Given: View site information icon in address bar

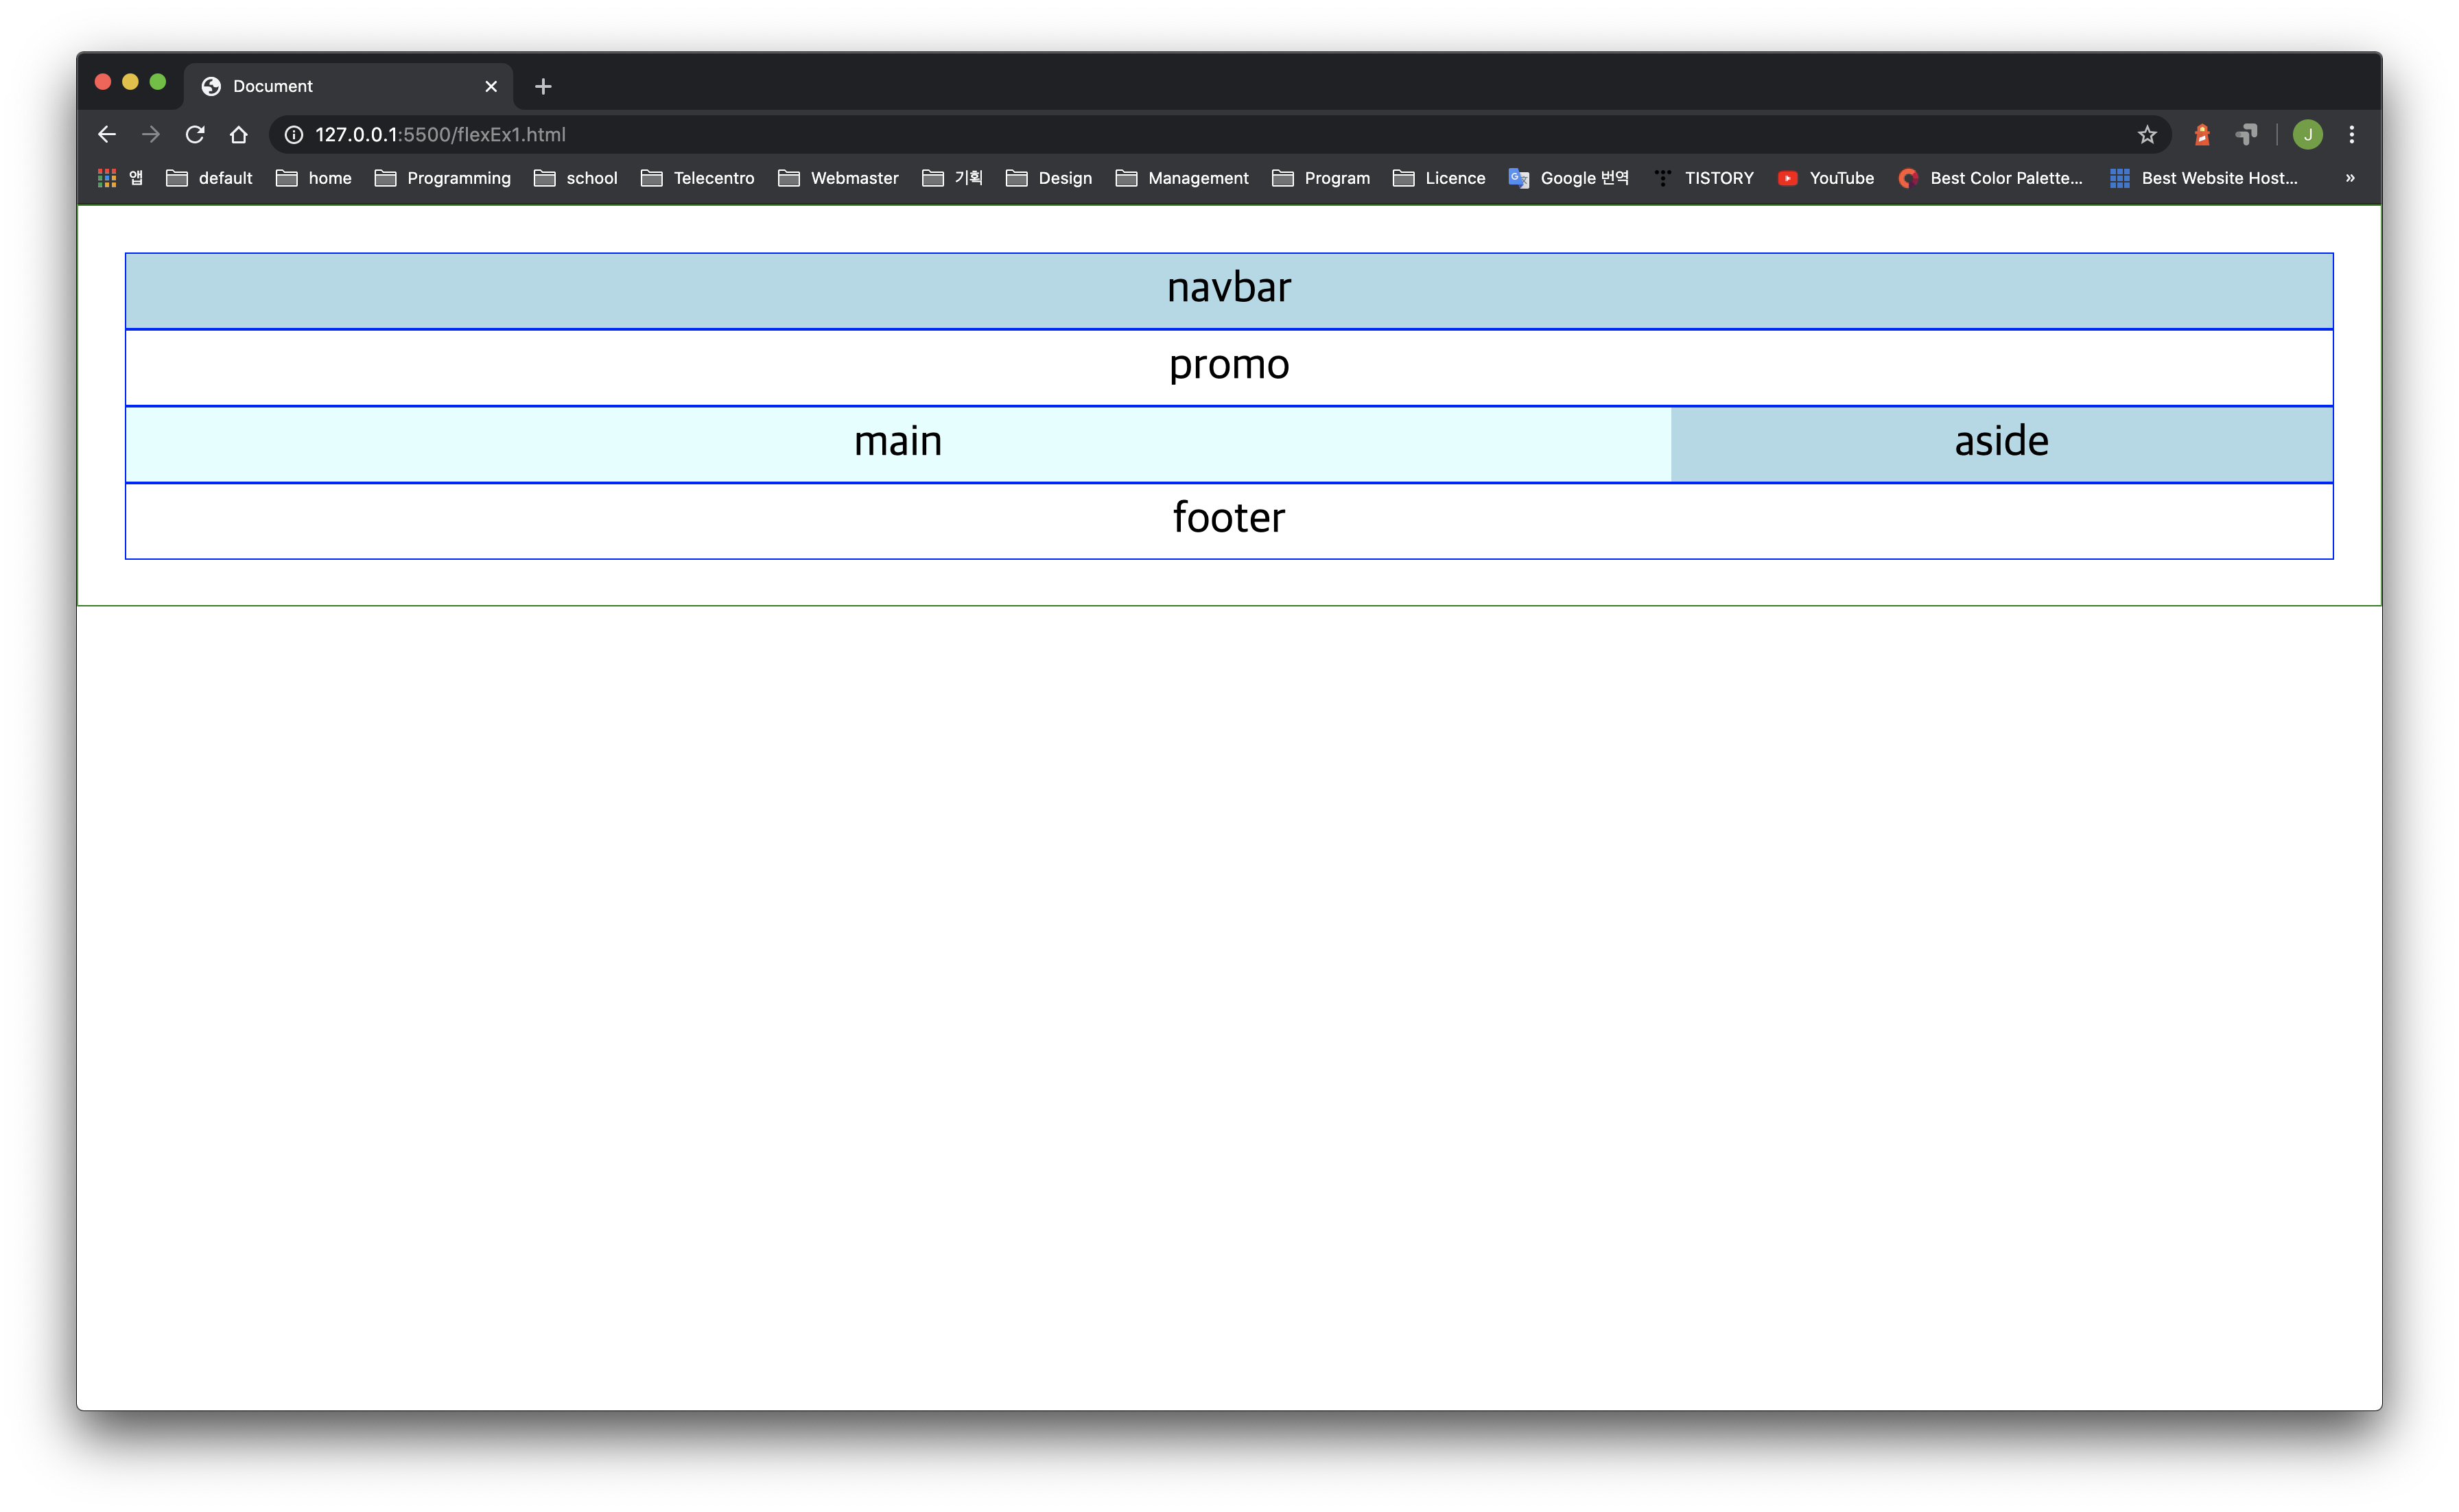Looking at the screenshot, I should point(294,134).
